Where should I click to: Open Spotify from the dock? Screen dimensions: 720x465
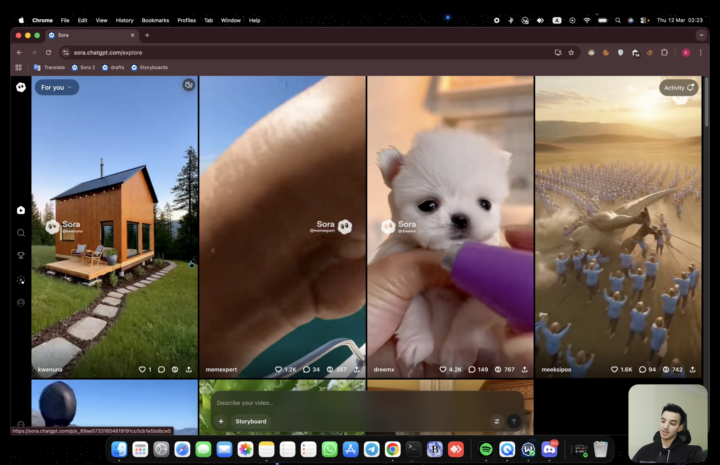click(x=486, y=449)
